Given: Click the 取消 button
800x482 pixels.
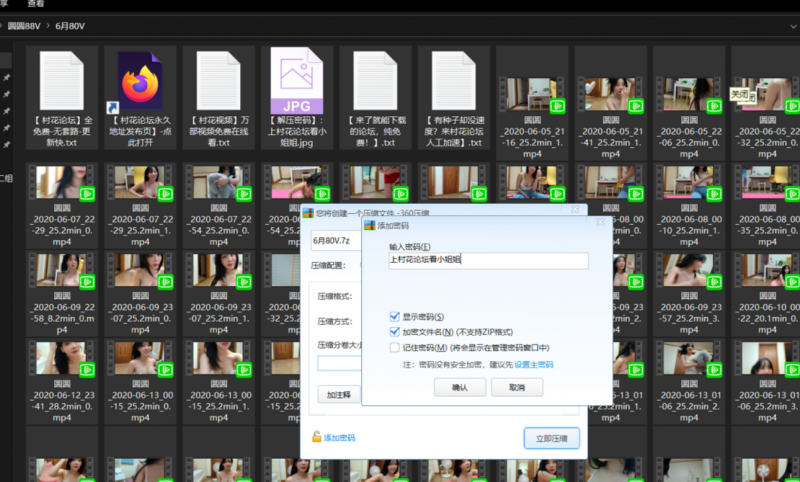Looking at the screenshot, I should (x=517, y=387).
